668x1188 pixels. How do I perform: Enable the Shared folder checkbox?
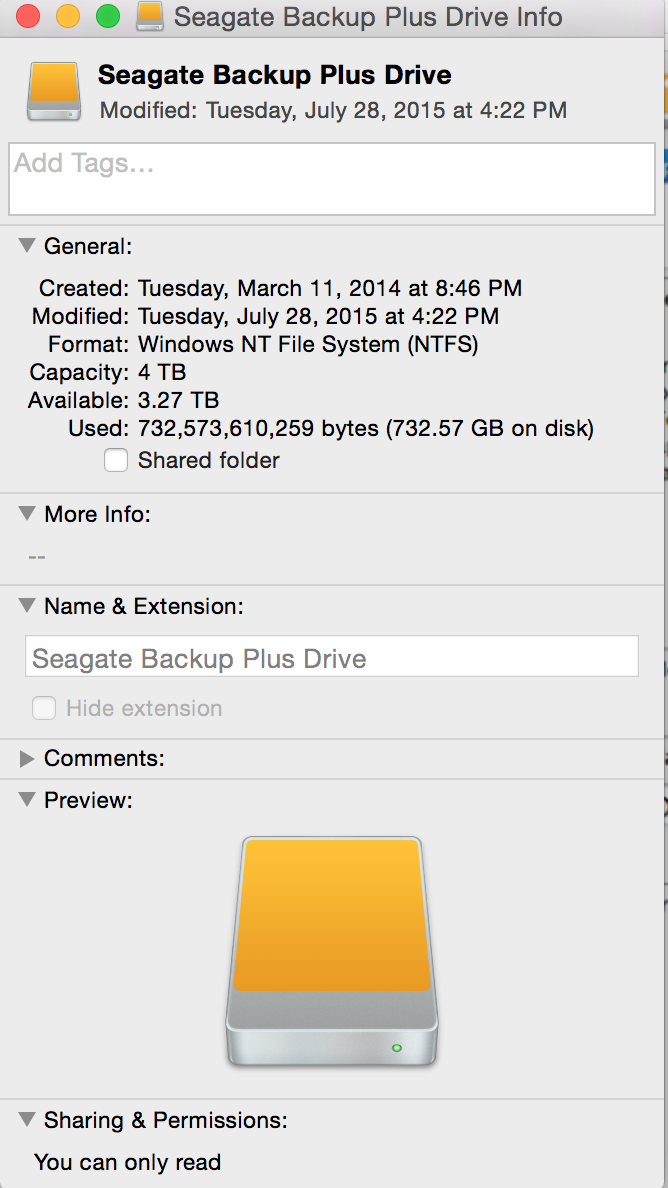tap(116, 460)
